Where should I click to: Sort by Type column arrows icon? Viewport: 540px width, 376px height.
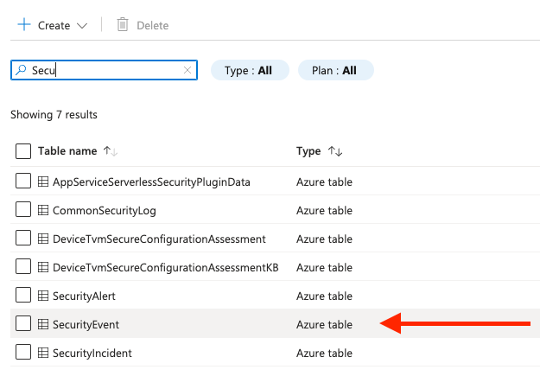(335, 151)
